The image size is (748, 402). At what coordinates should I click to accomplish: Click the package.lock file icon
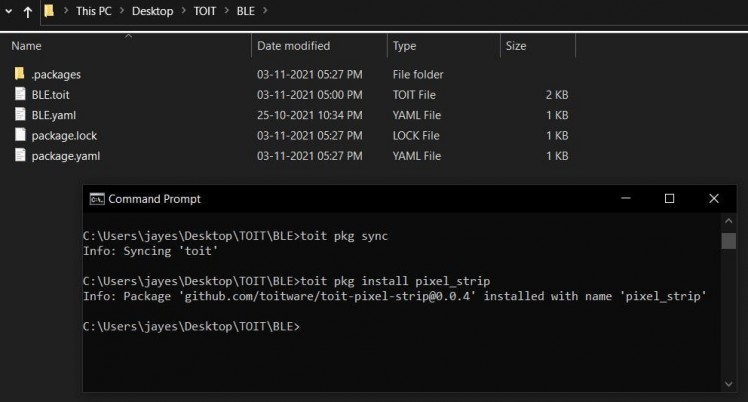pyautogui.click(x=19, y=135)
